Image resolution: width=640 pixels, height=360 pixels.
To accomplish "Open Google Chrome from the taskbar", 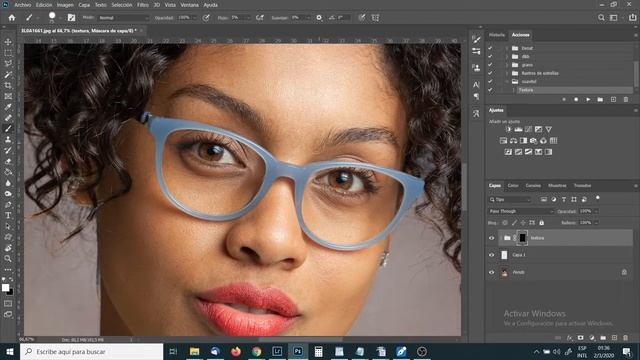I will 256,351.
